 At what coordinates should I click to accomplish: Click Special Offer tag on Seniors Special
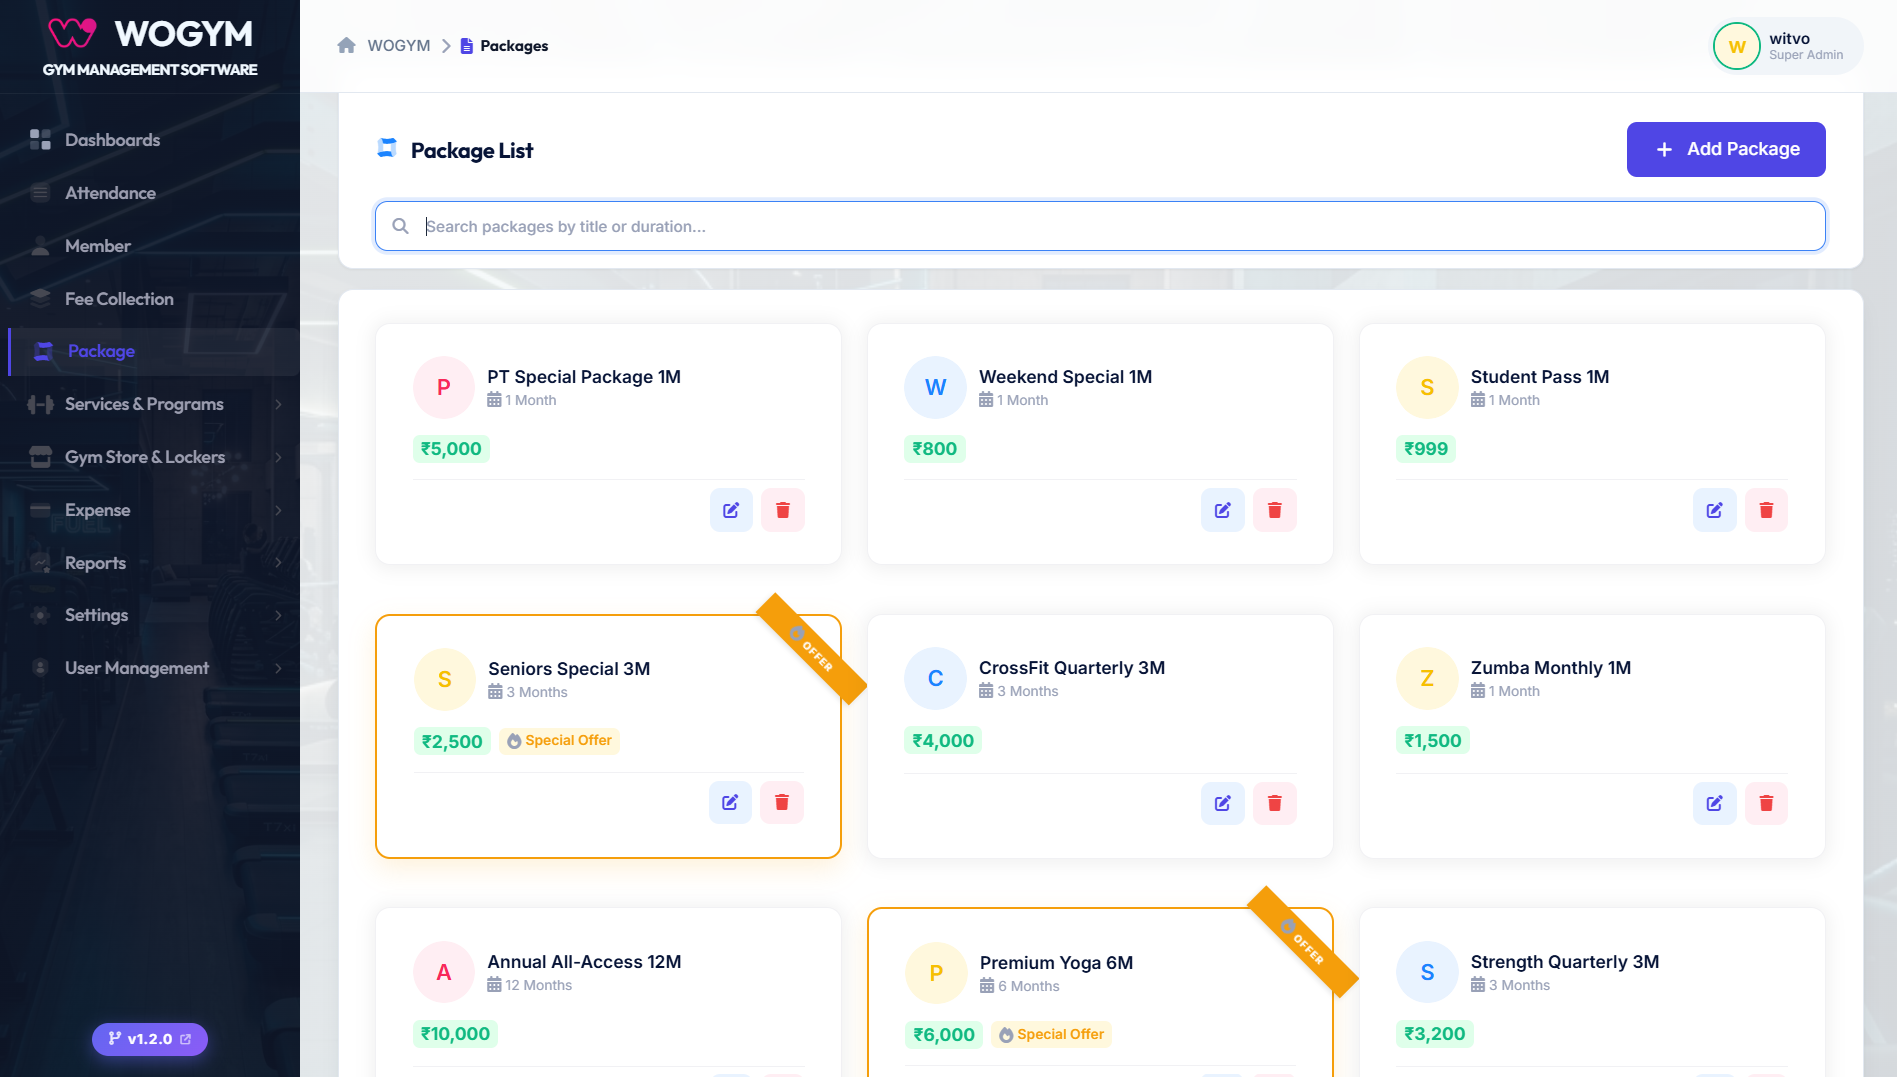[559, 740]
